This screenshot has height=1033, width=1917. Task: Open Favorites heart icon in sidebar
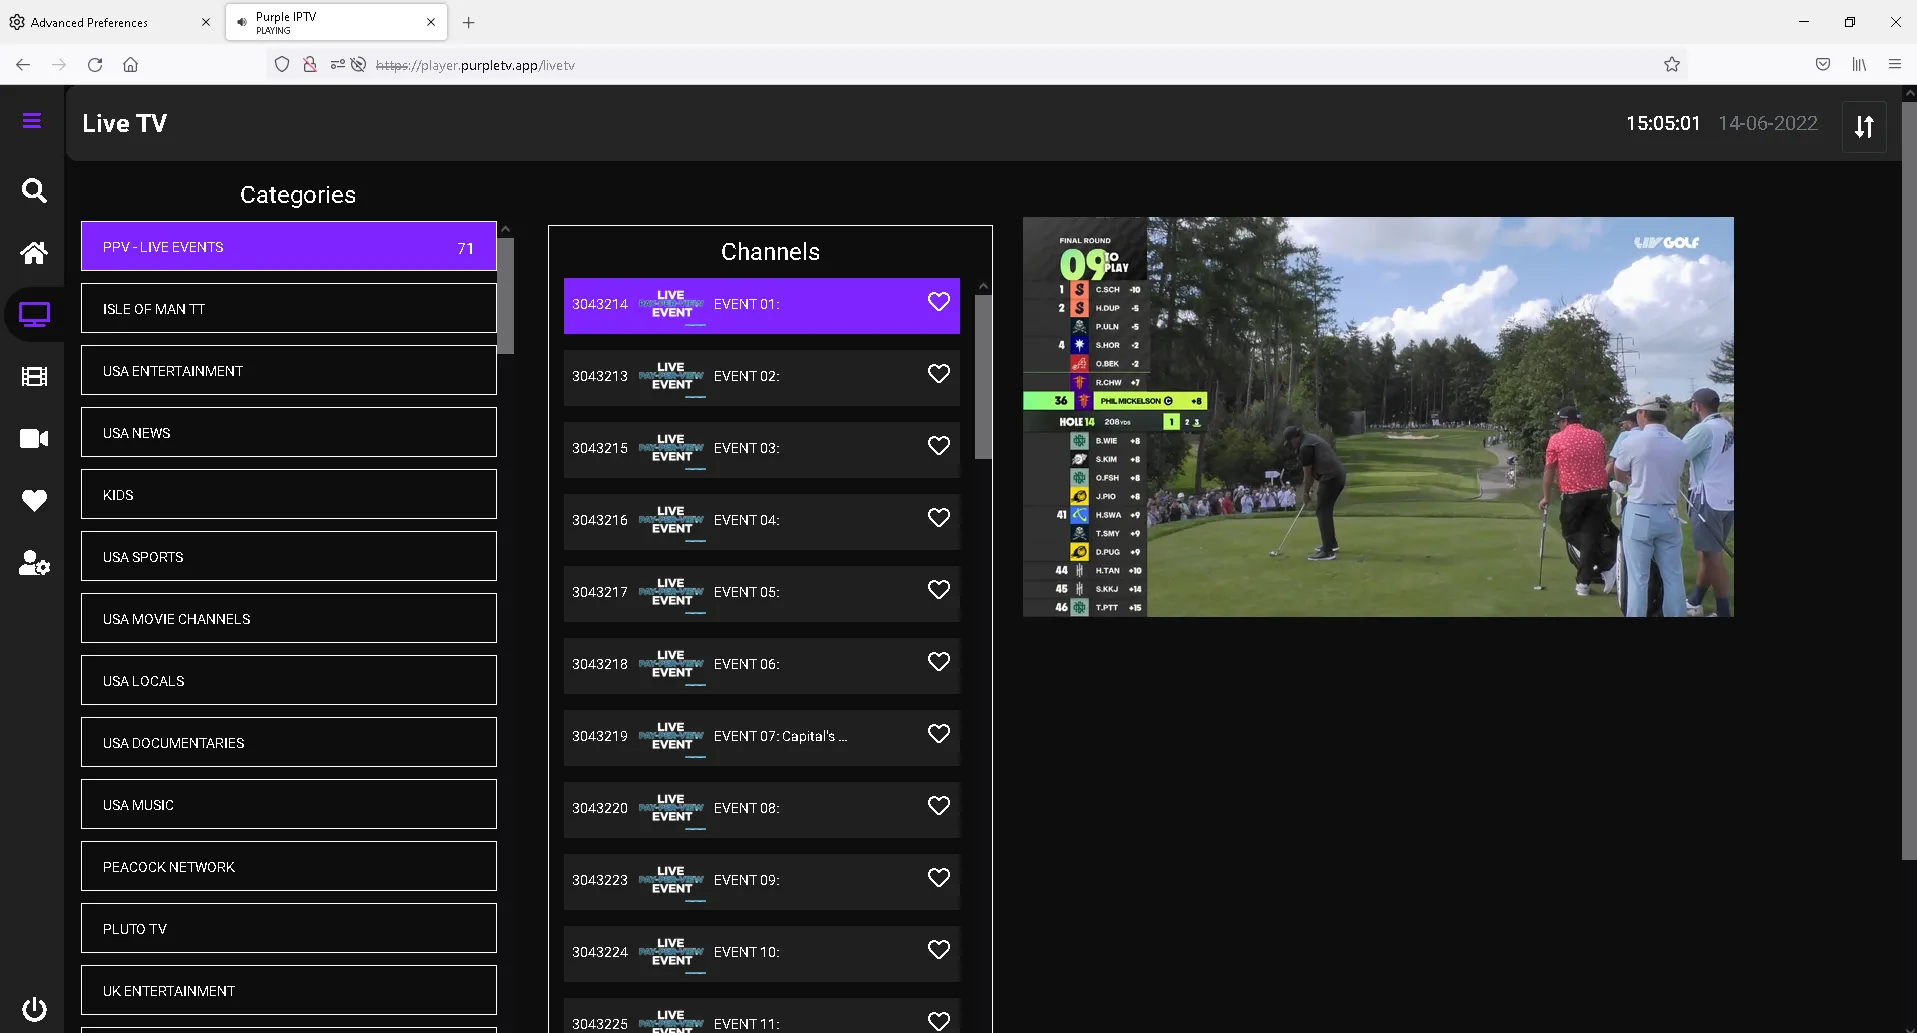(x=34, y=501)
